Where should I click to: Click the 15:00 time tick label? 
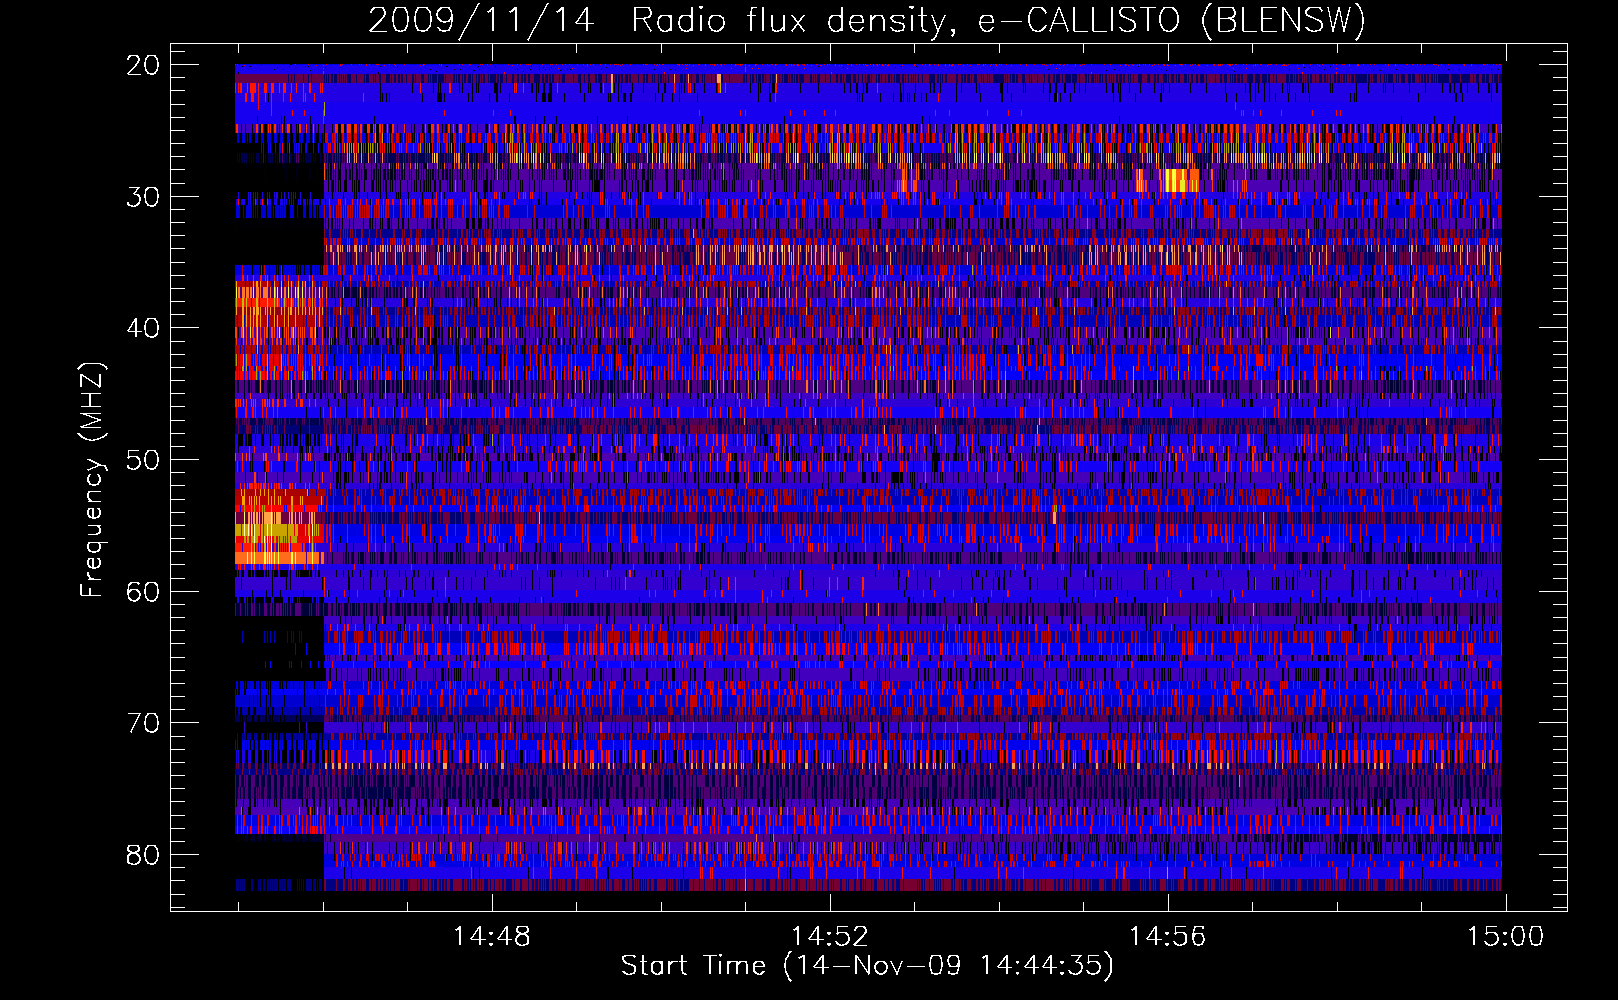1506,937
